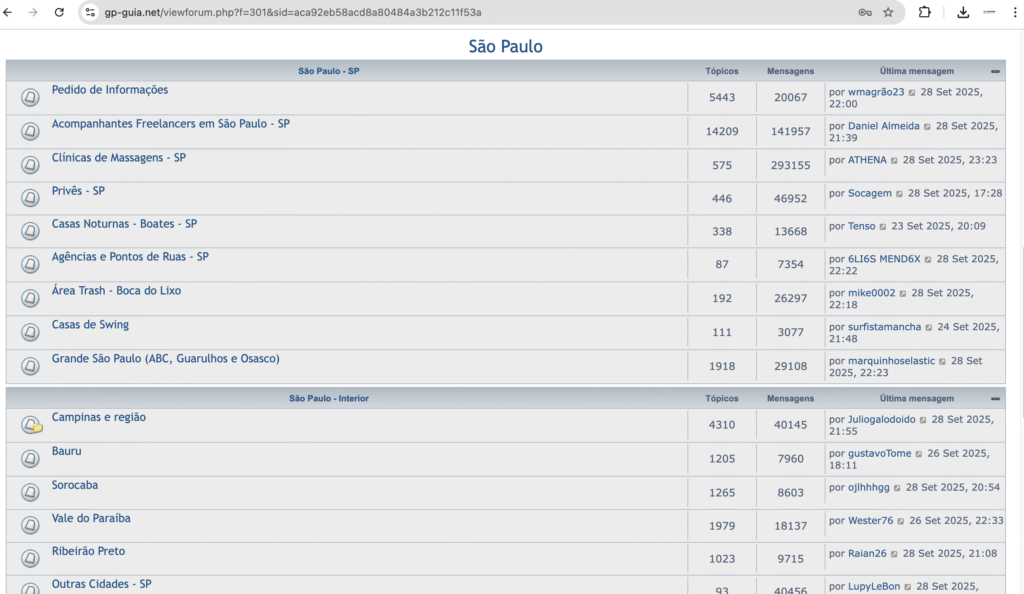The width and height of the screenshot is (1024, 594).
Task: Collapse the São Paulo - Interior category
Action: pyautogui.click(x=995, y=399)
